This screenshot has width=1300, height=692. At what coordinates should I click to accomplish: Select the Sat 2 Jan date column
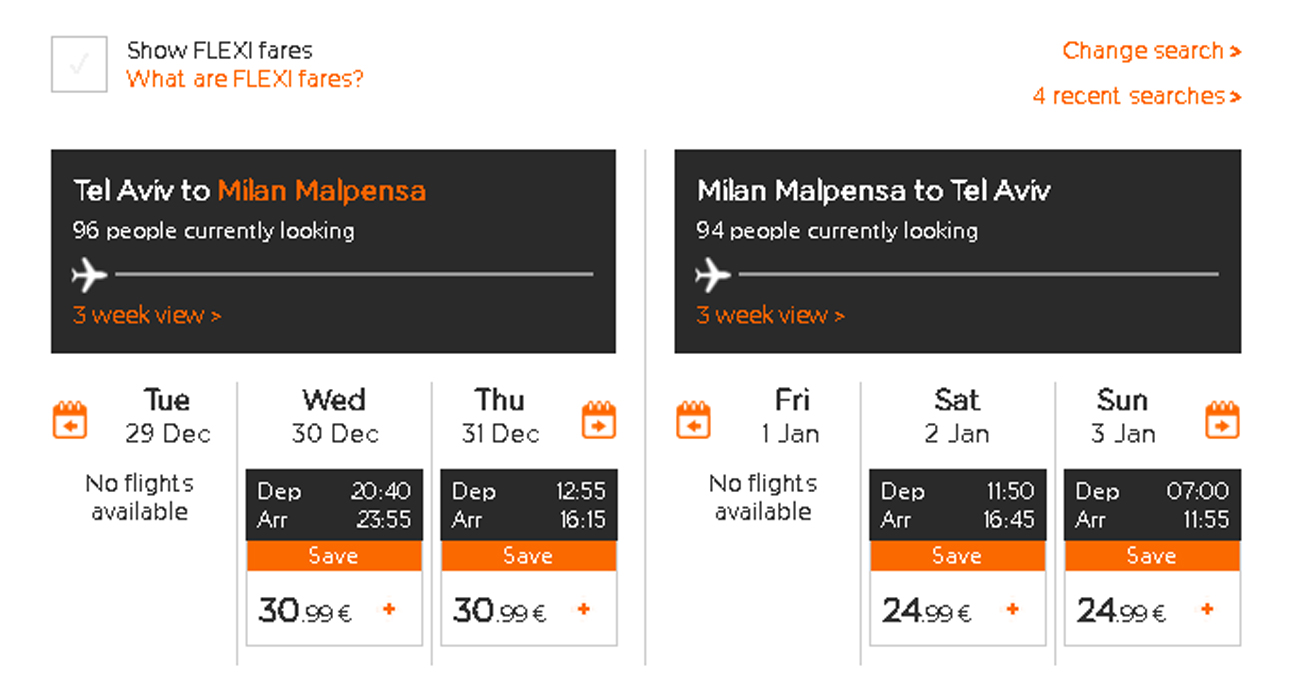click(x=957, y=416)
